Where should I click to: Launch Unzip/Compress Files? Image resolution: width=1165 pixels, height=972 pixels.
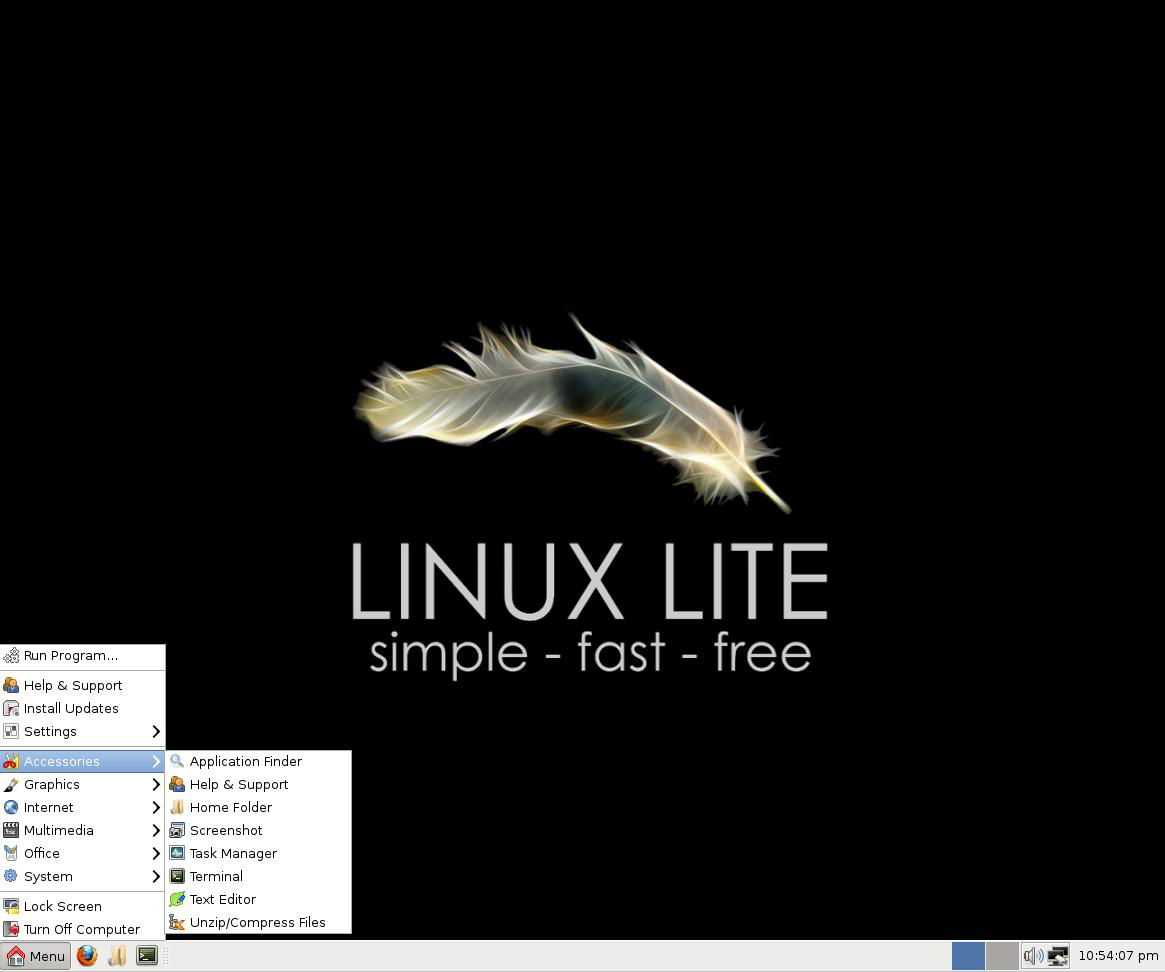(257, 922)
